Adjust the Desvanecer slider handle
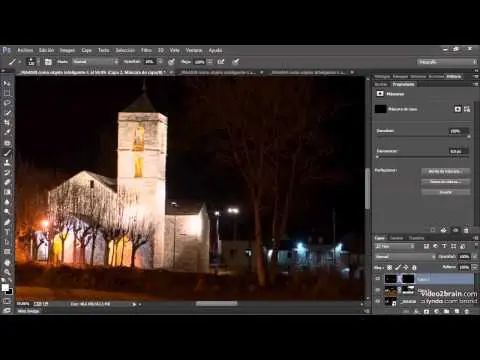Screen dimensions: 480x360 (377, 156)
